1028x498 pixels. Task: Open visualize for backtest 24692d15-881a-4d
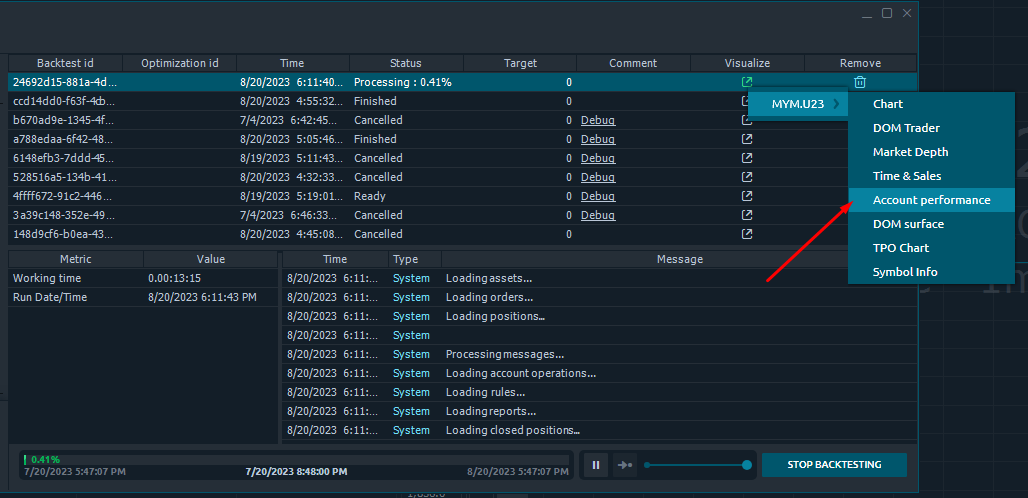(x=747, y=82)
